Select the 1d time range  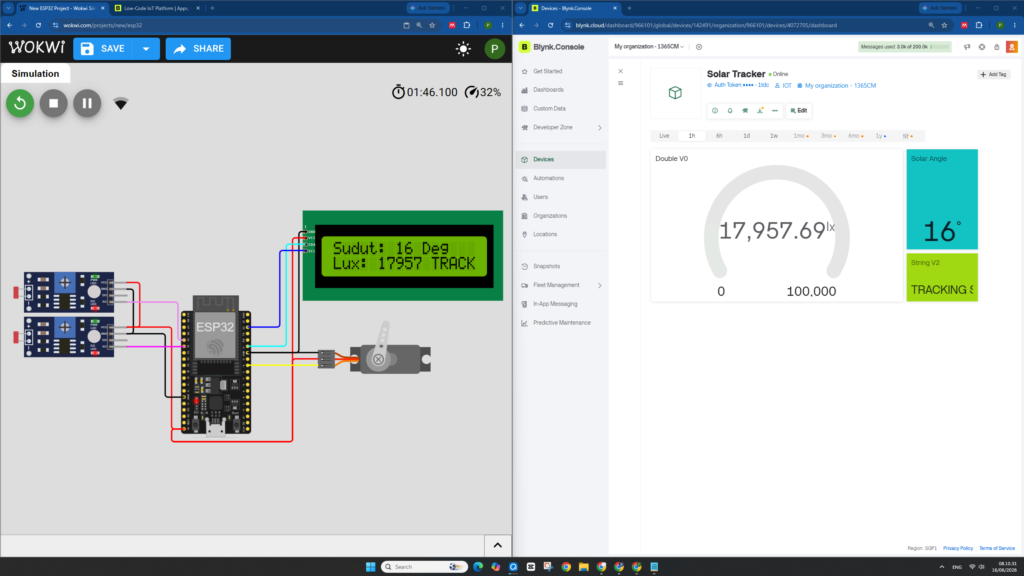[x=746, y=136]
